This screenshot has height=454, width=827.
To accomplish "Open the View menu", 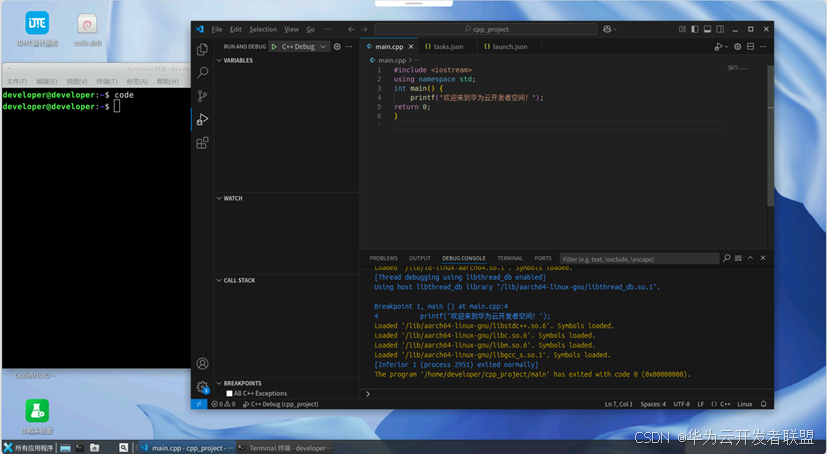I will tap(292, 29).
